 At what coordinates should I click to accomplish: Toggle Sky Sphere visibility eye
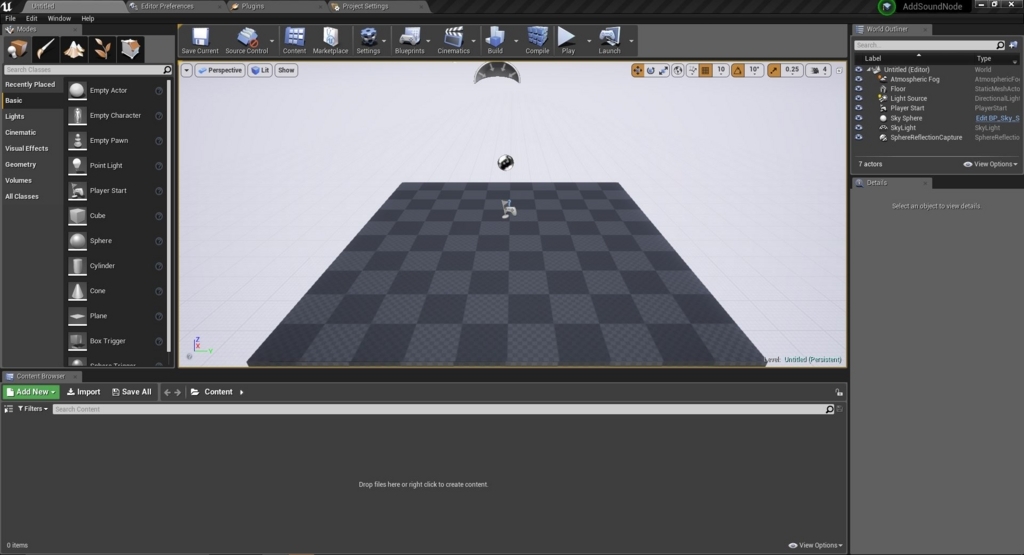click(859, 118)
